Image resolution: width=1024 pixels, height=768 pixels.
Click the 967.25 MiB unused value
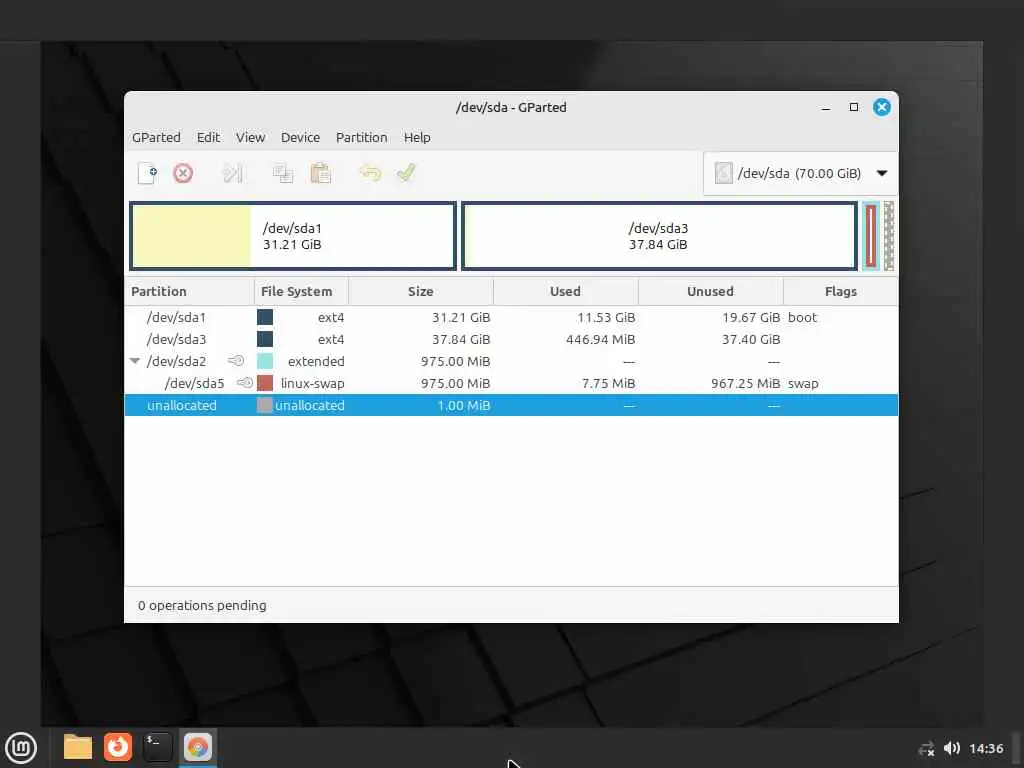tap(745, 384)
